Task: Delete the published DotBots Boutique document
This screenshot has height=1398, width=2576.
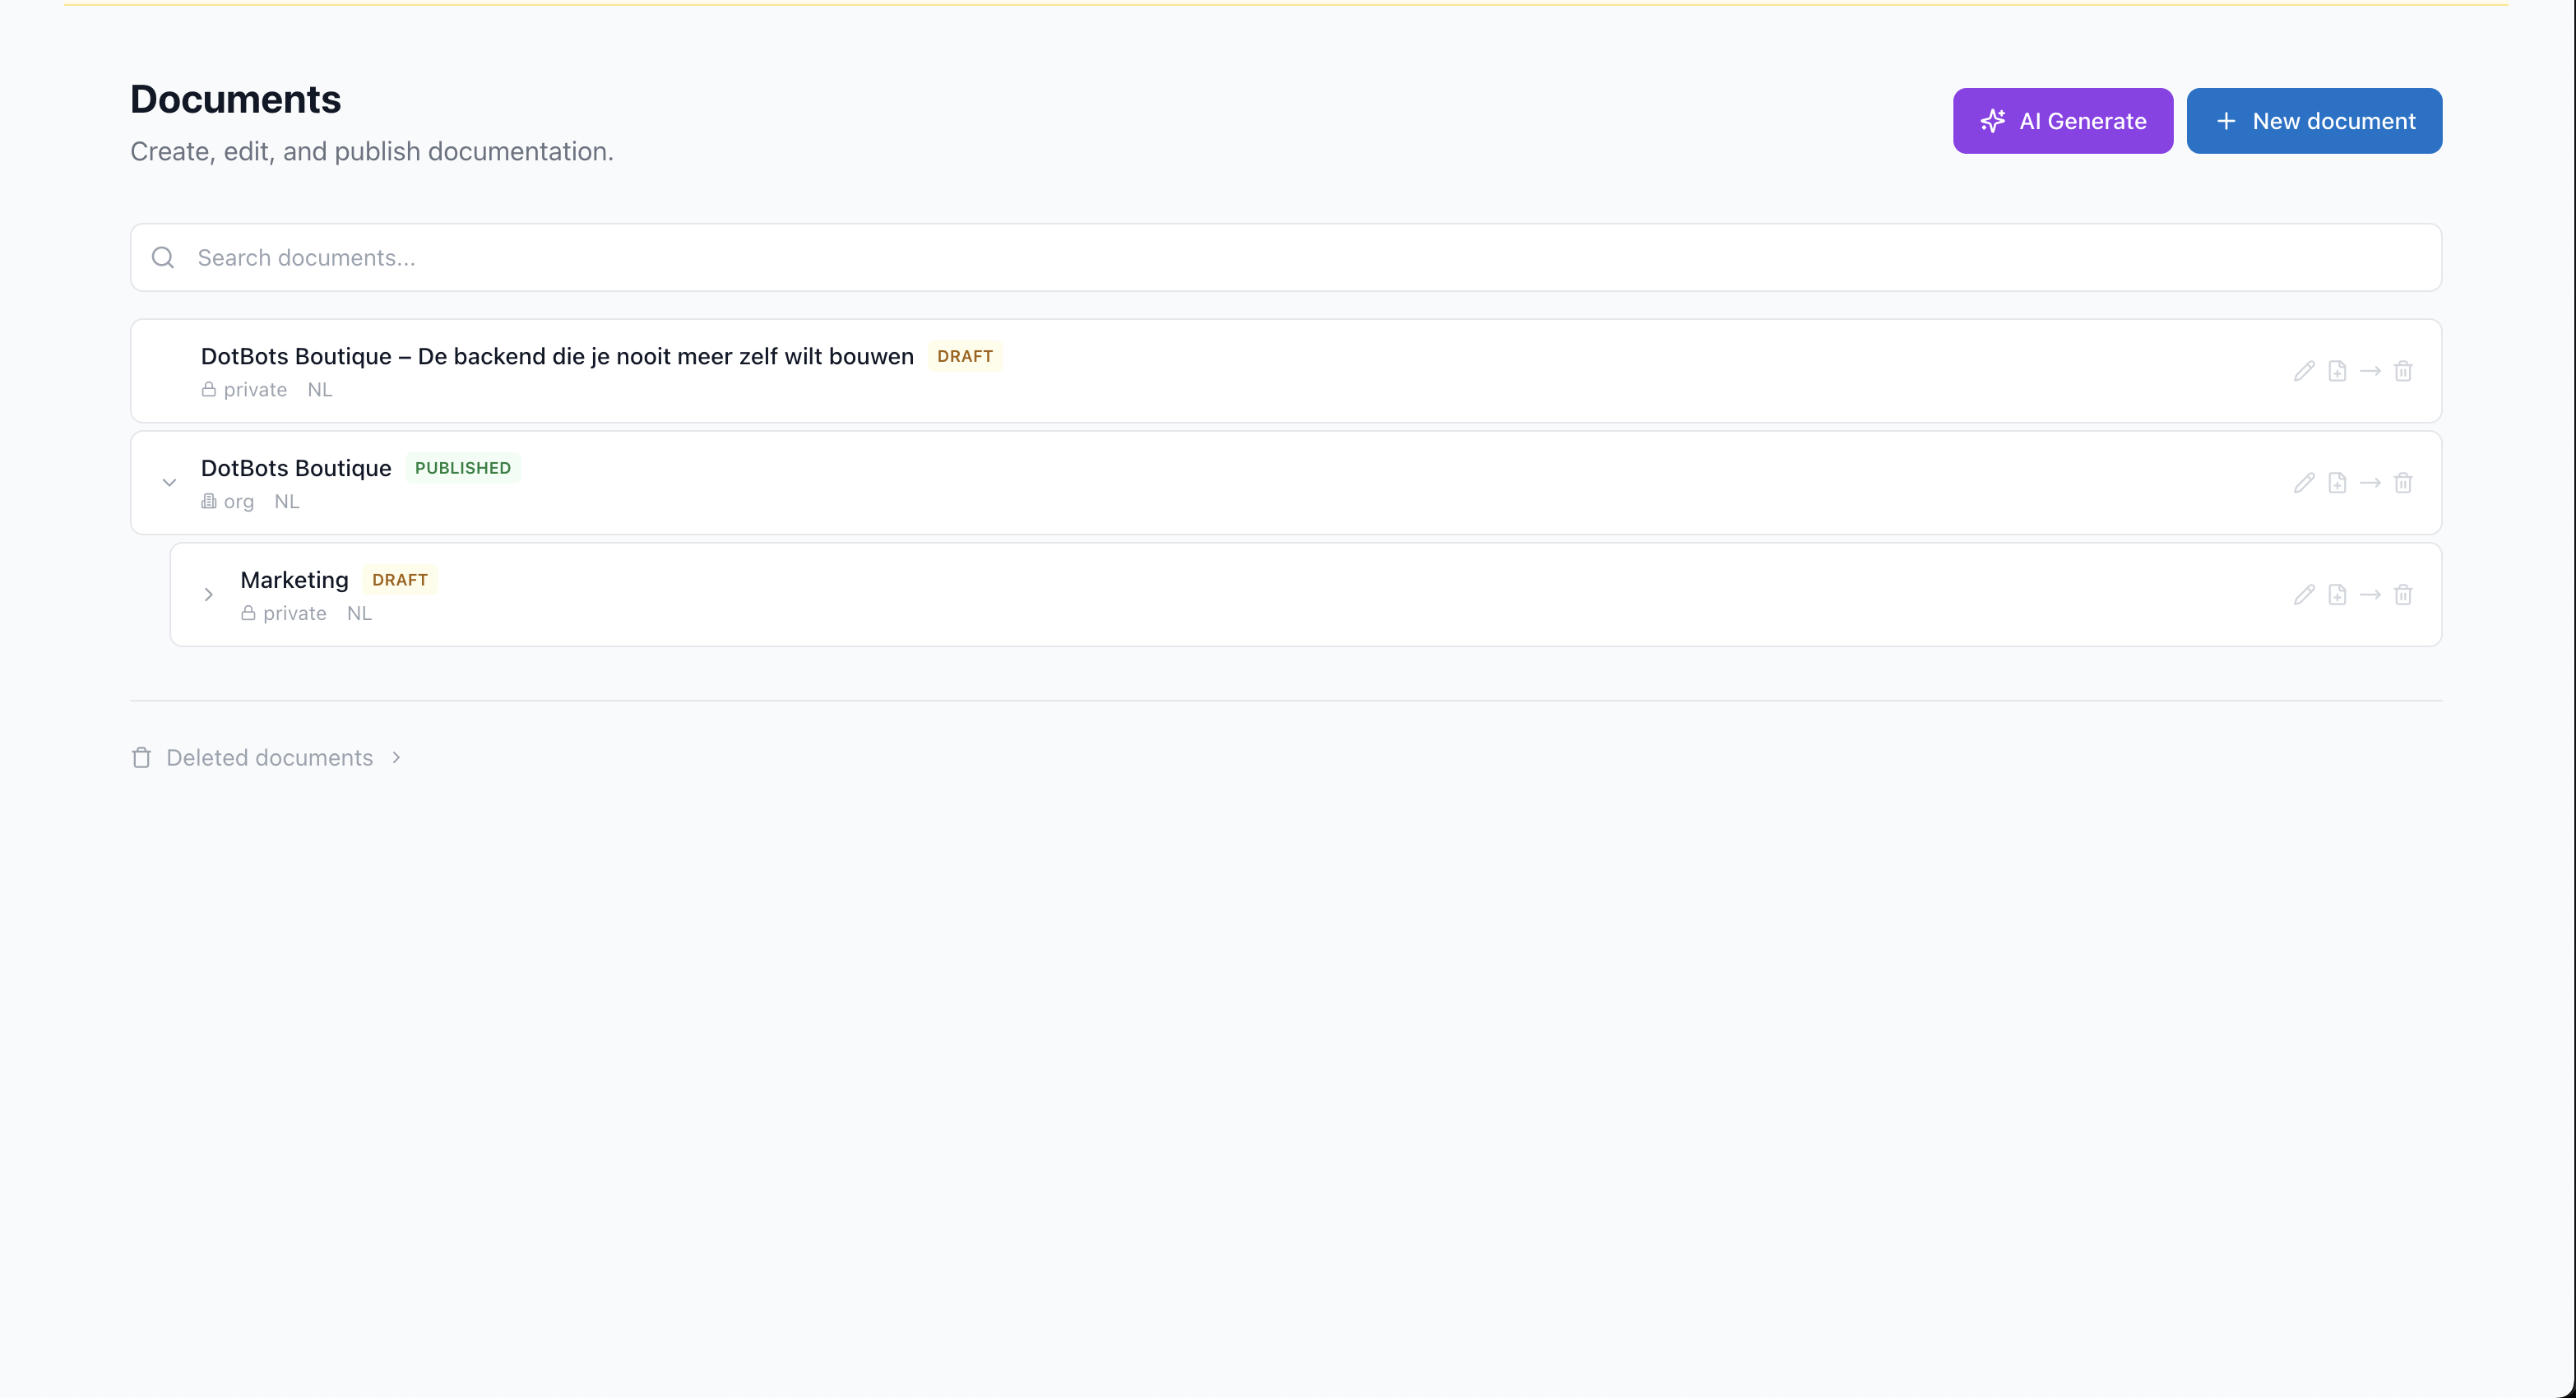Action: tap(2403, 483)
